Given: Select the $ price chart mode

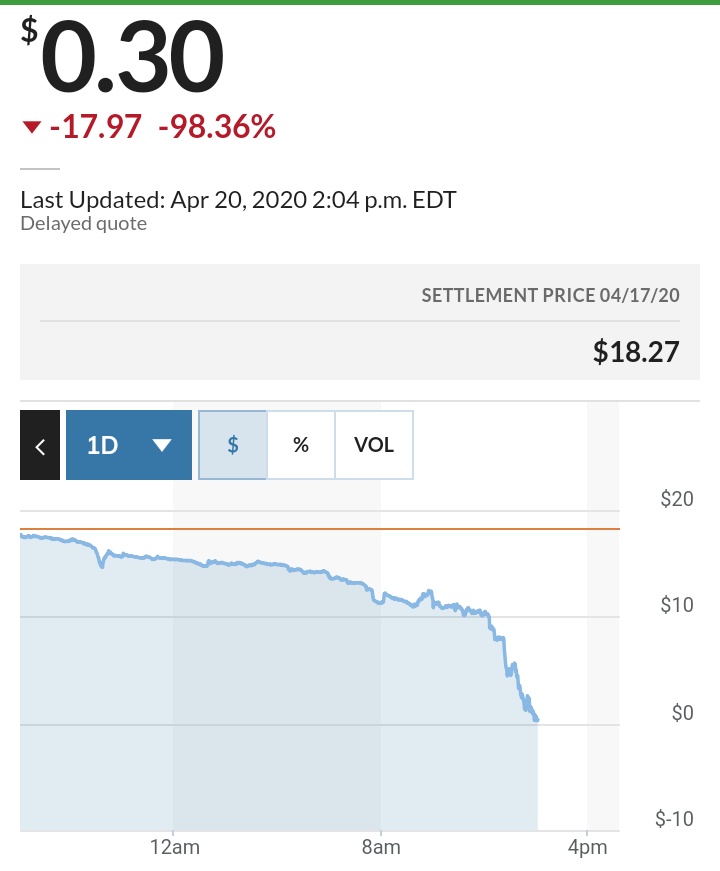Looking at the screenshot, I should click(x=233, y=445).
